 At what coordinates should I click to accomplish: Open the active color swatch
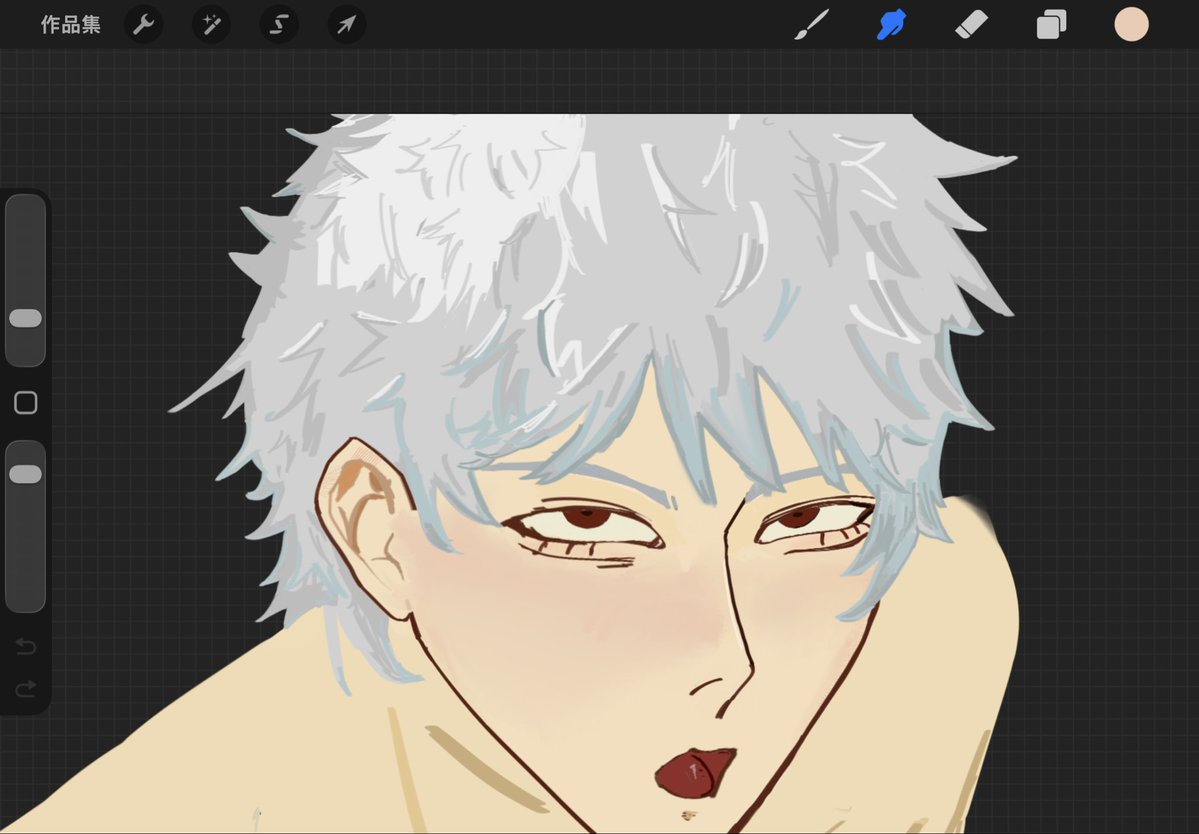point(1131,24)
